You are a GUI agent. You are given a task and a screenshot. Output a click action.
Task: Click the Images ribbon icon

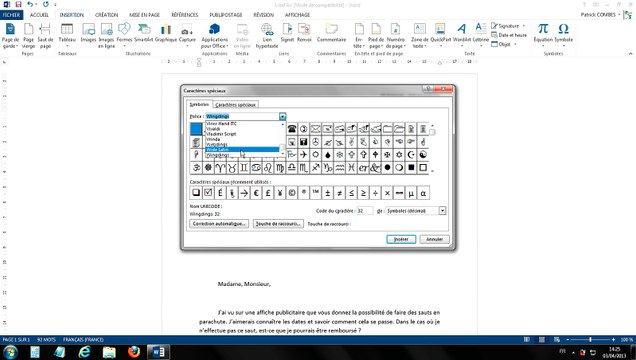coord(88,32)
